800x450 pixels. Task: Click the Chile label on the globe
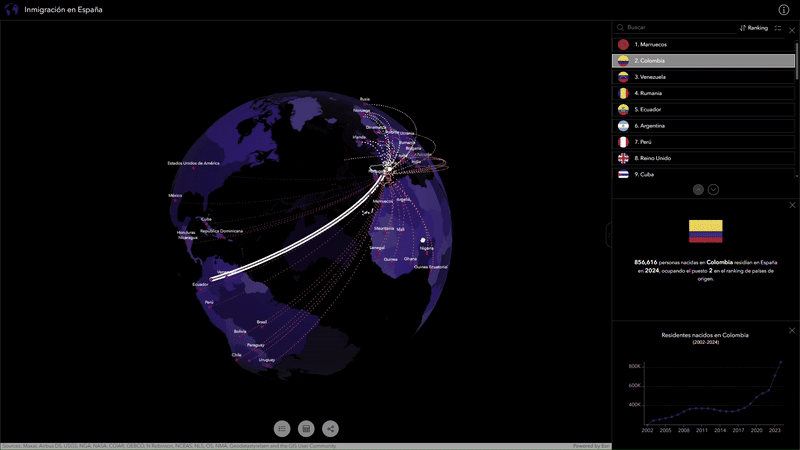(236, 355)
